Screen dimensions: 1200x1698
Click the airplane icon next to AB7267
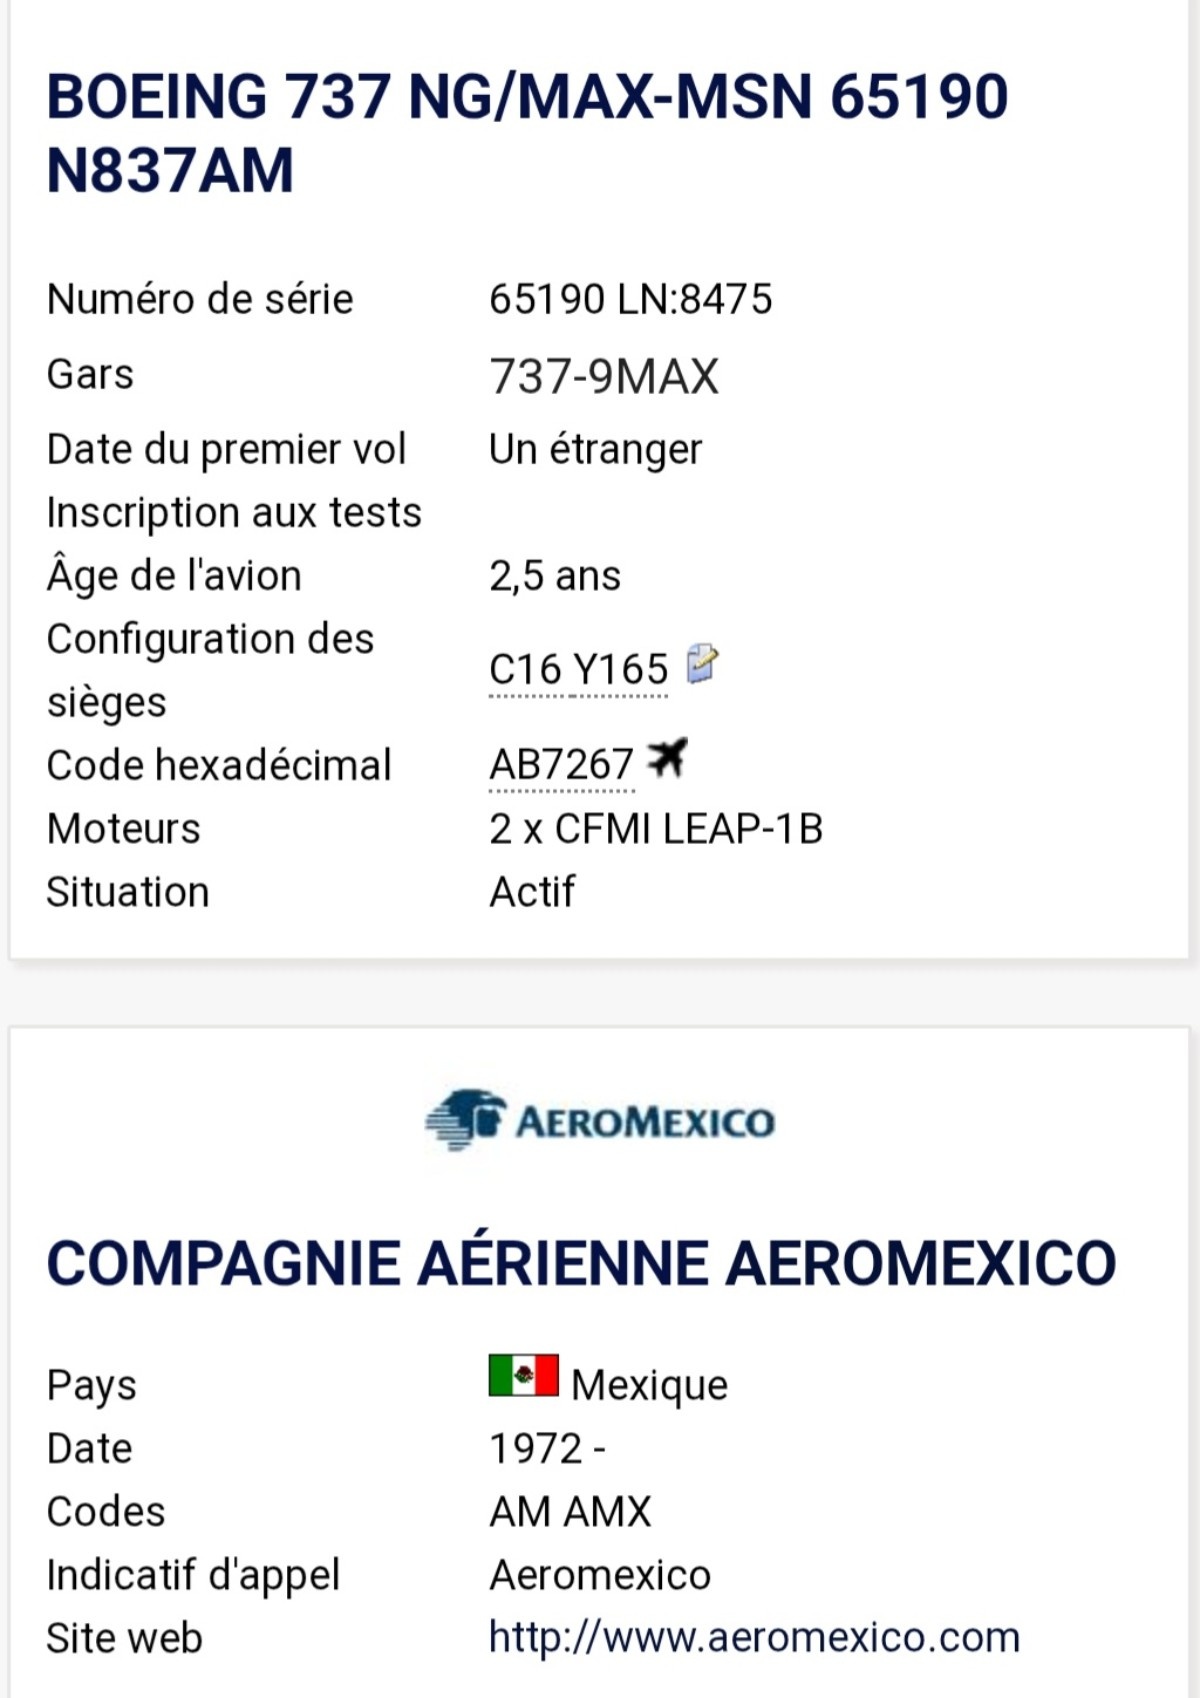click(x=667, y=759)
